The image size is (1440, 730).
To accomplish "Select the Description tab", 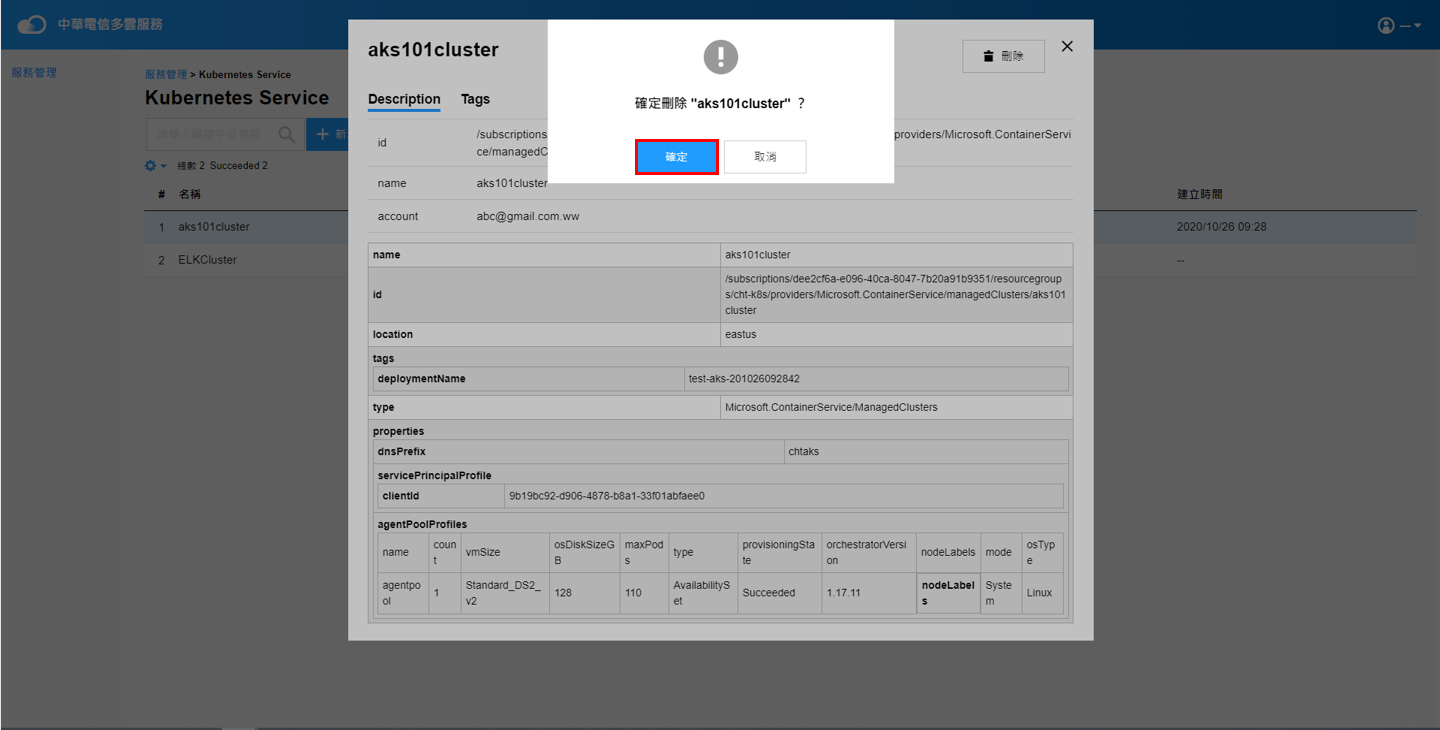I will (x=404, y=99).
